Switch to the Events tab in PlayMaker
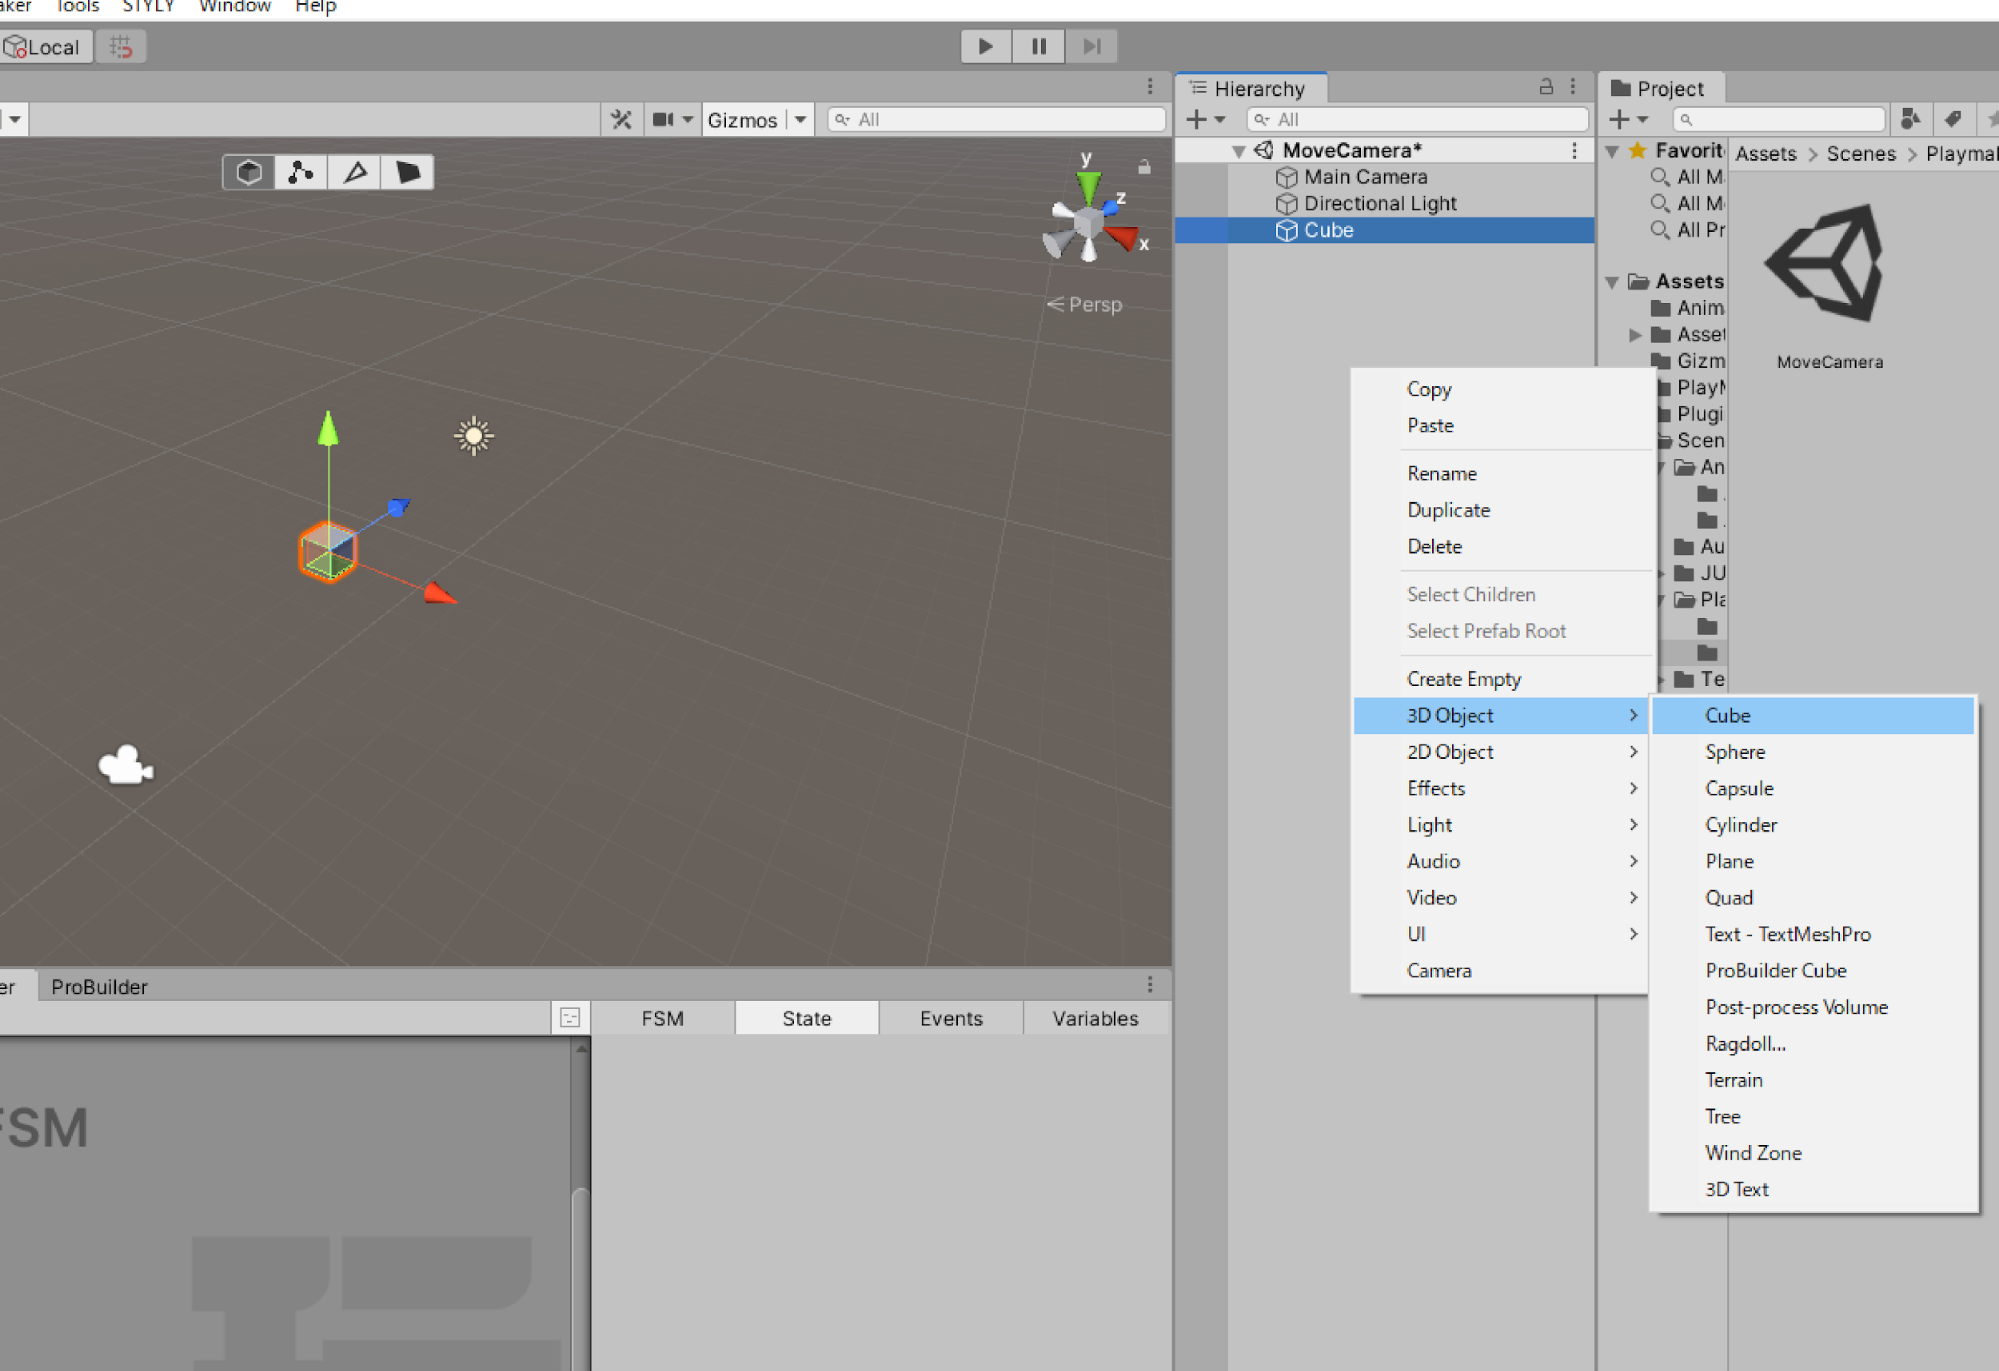Image resolution: width=1999 pixels, height=1371 pixels. click(x=951, y=1018)
